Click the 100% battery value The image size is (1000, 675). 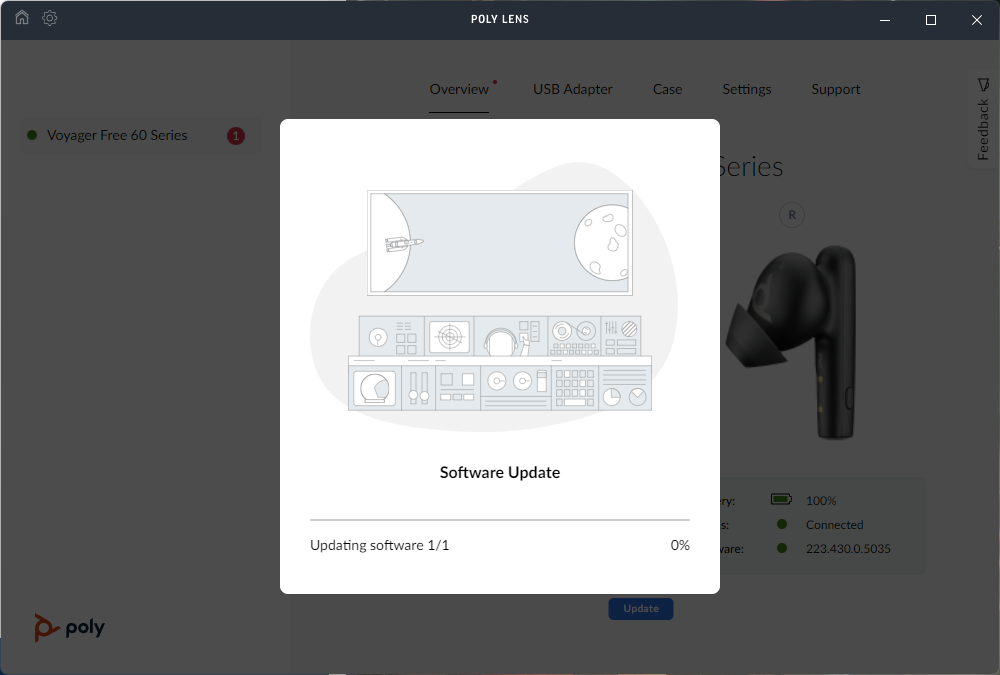821,501
